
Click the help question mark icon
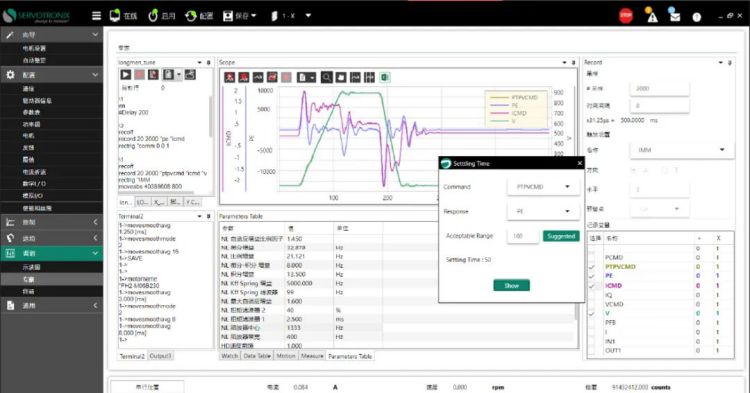click(x=696, y=17)
